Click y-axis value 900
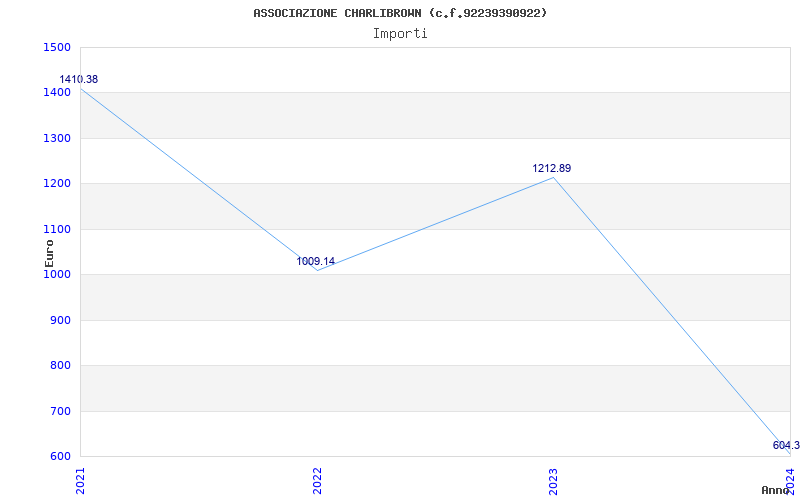 (63, 320)
